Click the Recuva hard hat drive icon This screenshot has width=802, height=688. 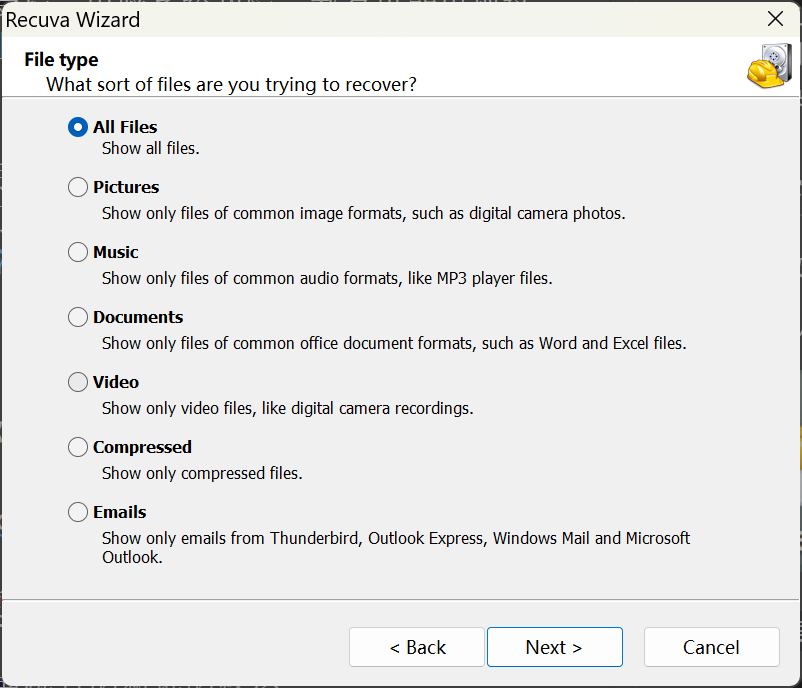pyautogui.click(x=769, y=65)
